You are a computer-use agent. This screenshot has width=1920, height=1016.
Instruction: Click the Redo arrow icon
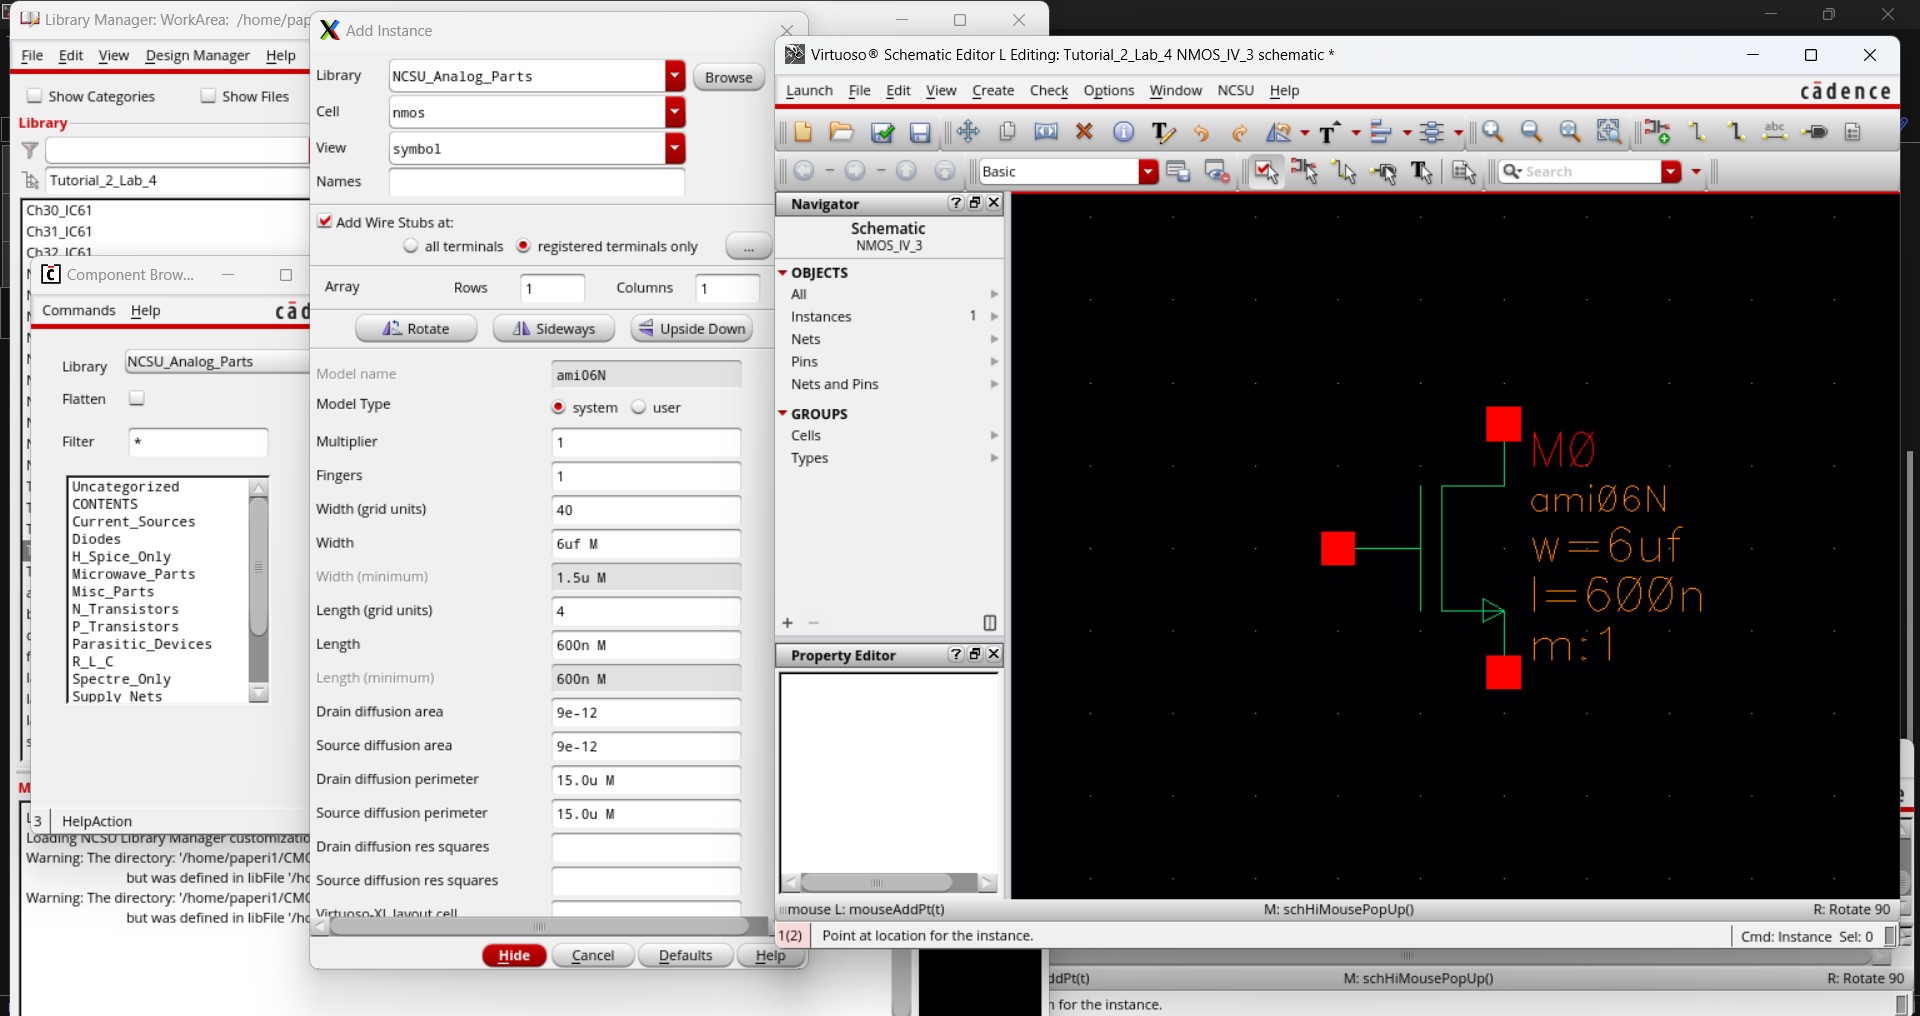(x=1240, y=132)
